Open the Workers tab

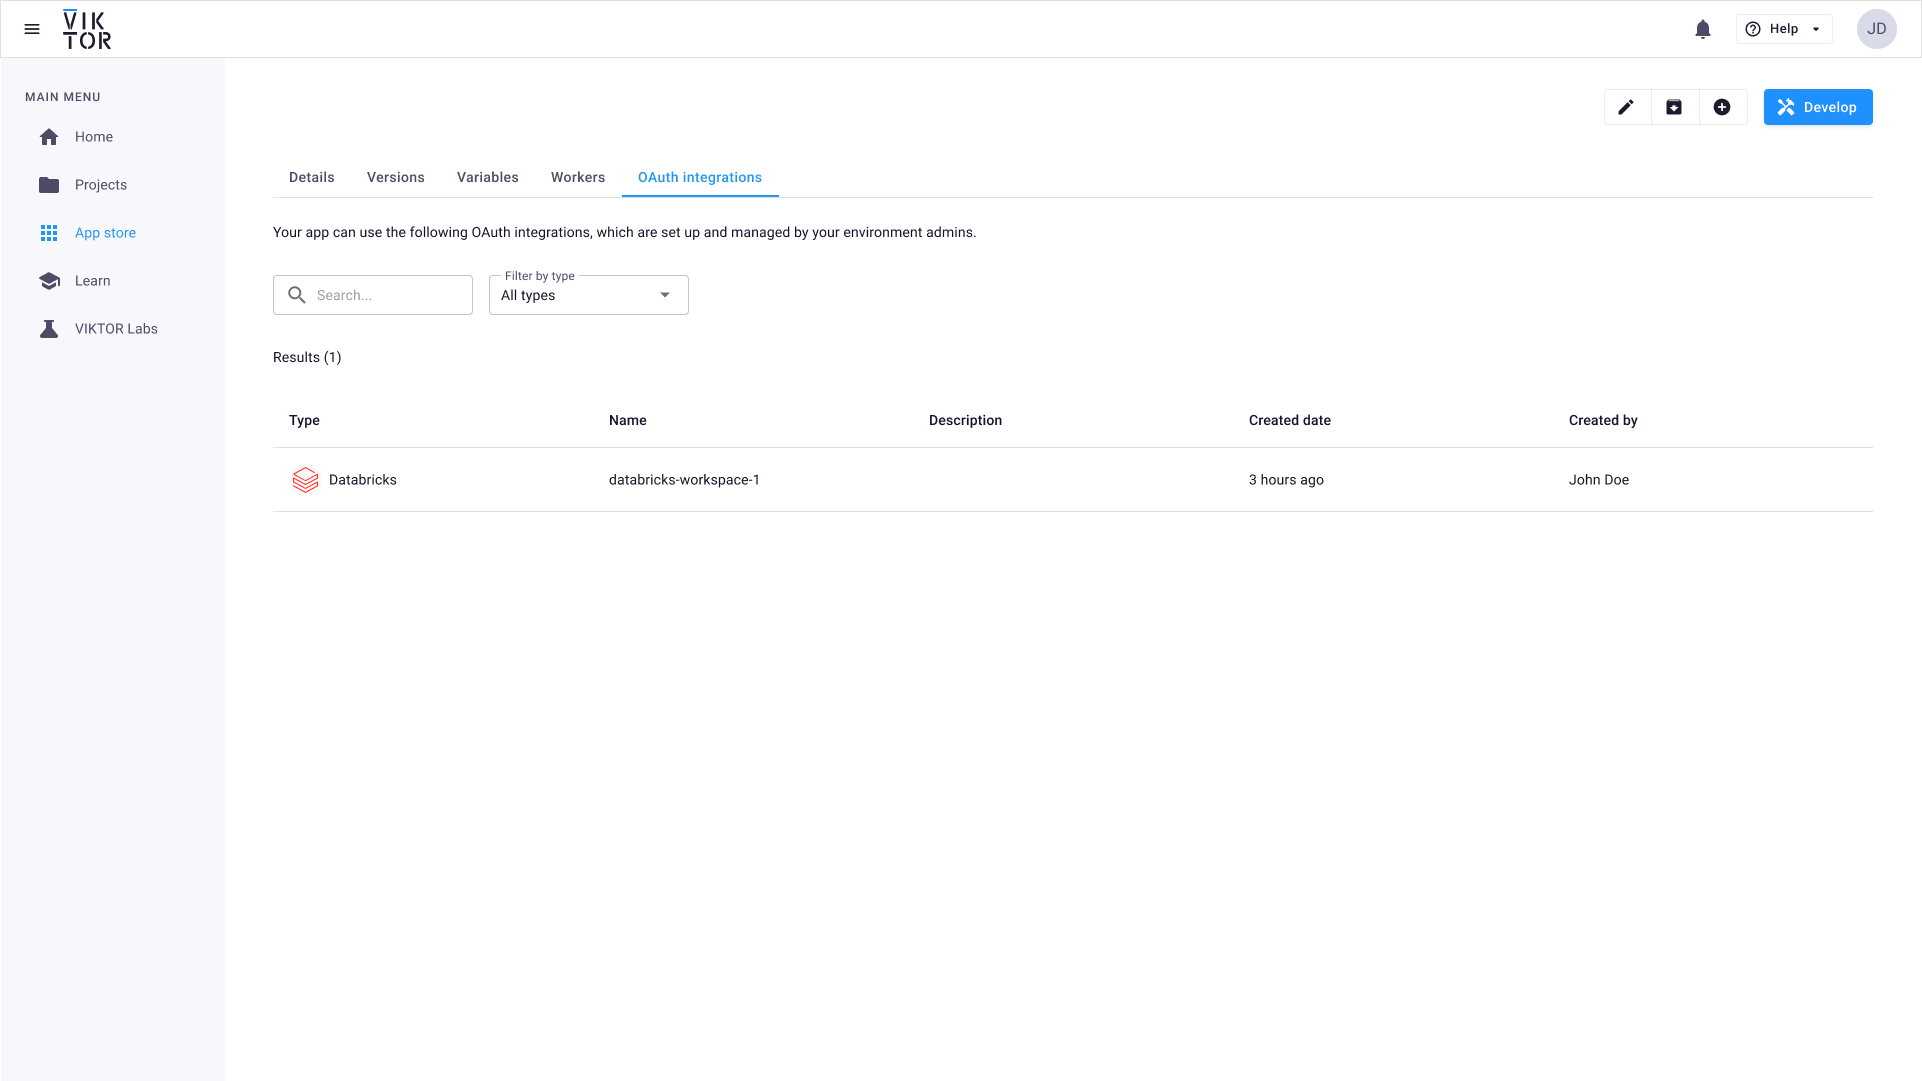(x=577, y=177)
